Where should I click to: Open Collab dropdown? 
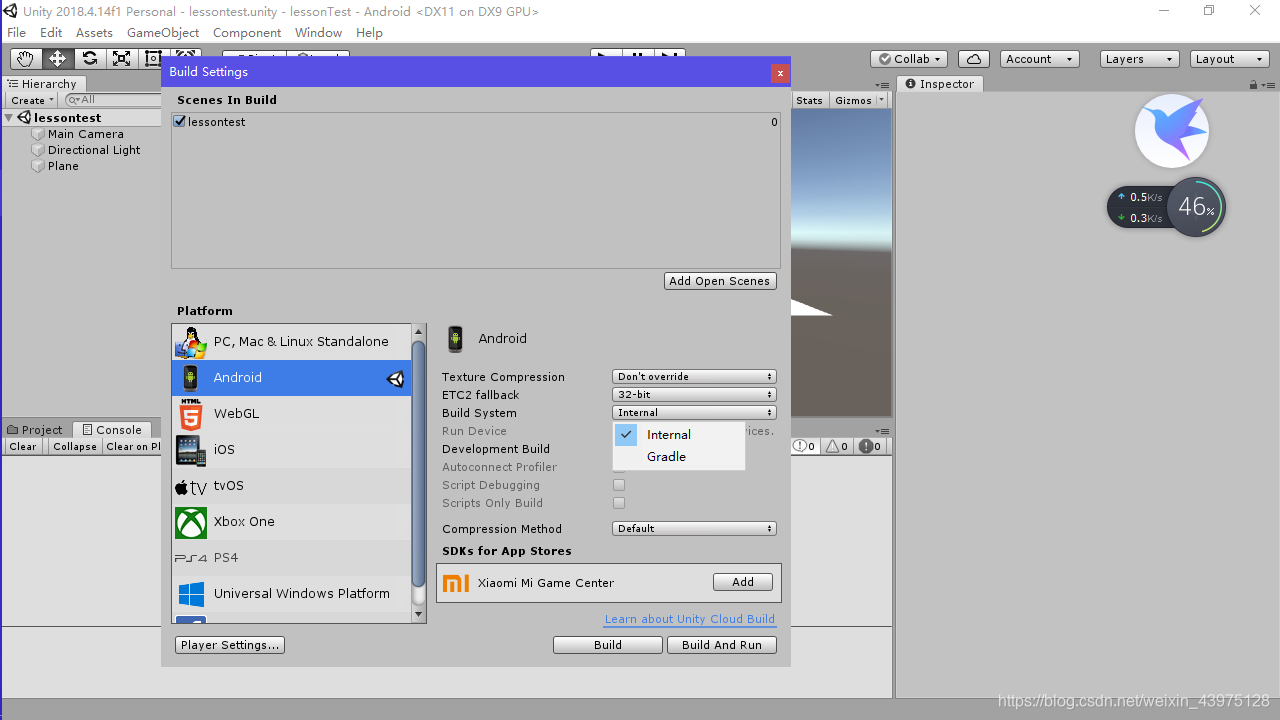[x=909, y=59]
